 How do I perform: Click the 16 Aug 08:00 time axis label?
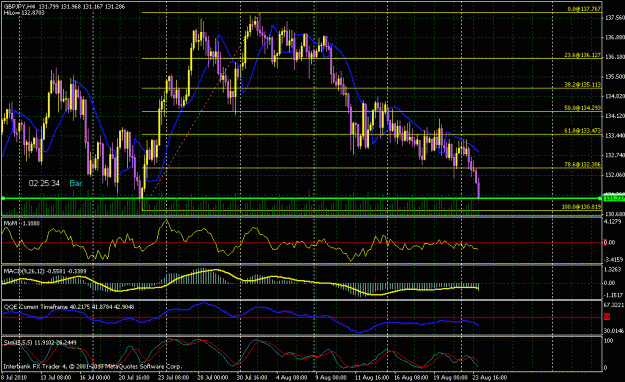point(410,378)
